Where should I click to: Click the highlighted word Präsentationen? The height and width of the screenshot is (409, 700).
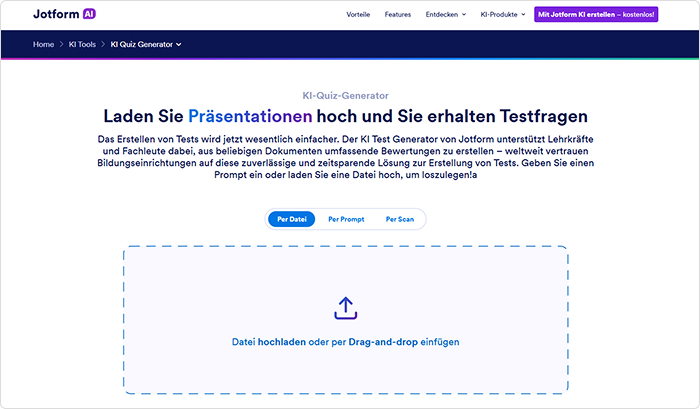click(x=250, y=116)
